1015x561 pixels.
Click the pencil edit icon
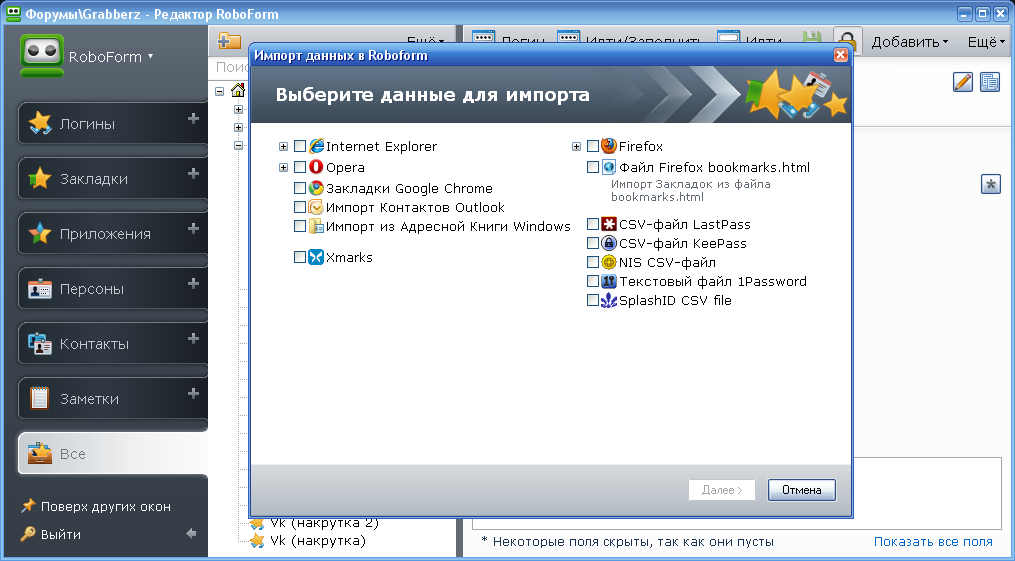click(963, 82)
